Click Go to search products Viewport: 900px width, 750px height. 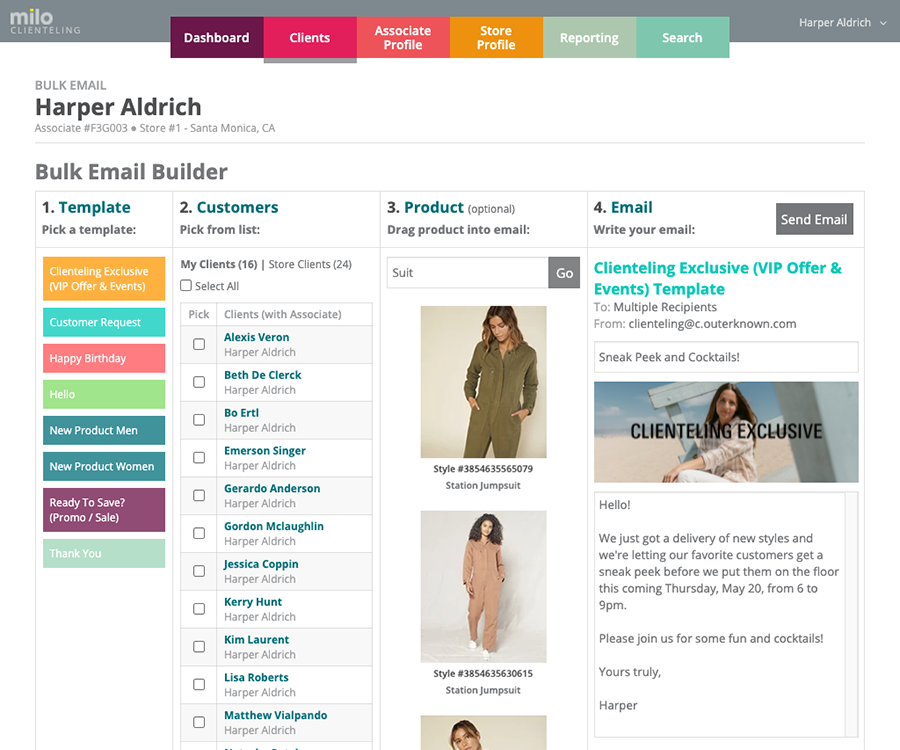tap(564, 273)
